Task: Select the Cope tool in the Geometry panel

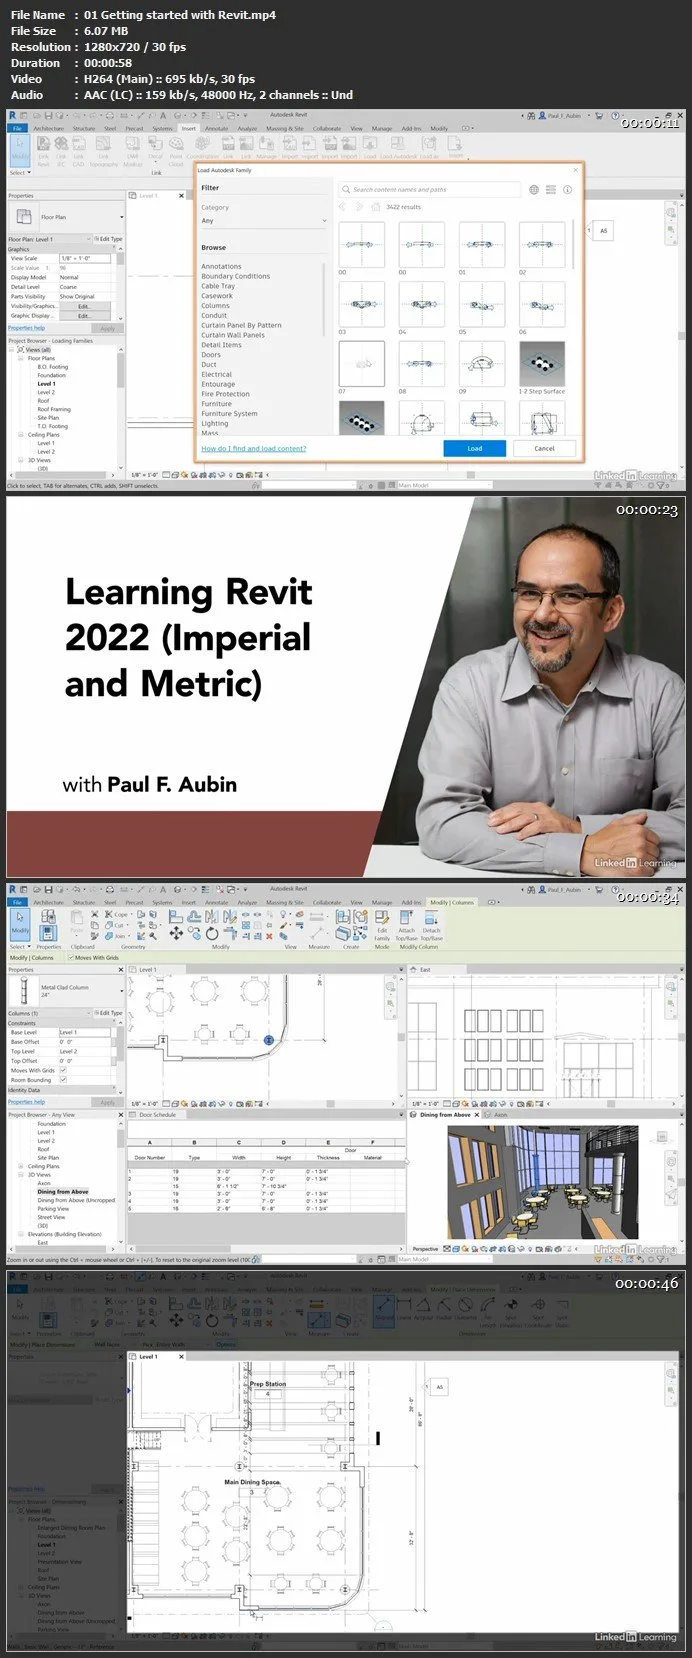Action: (x=117, y=914)
